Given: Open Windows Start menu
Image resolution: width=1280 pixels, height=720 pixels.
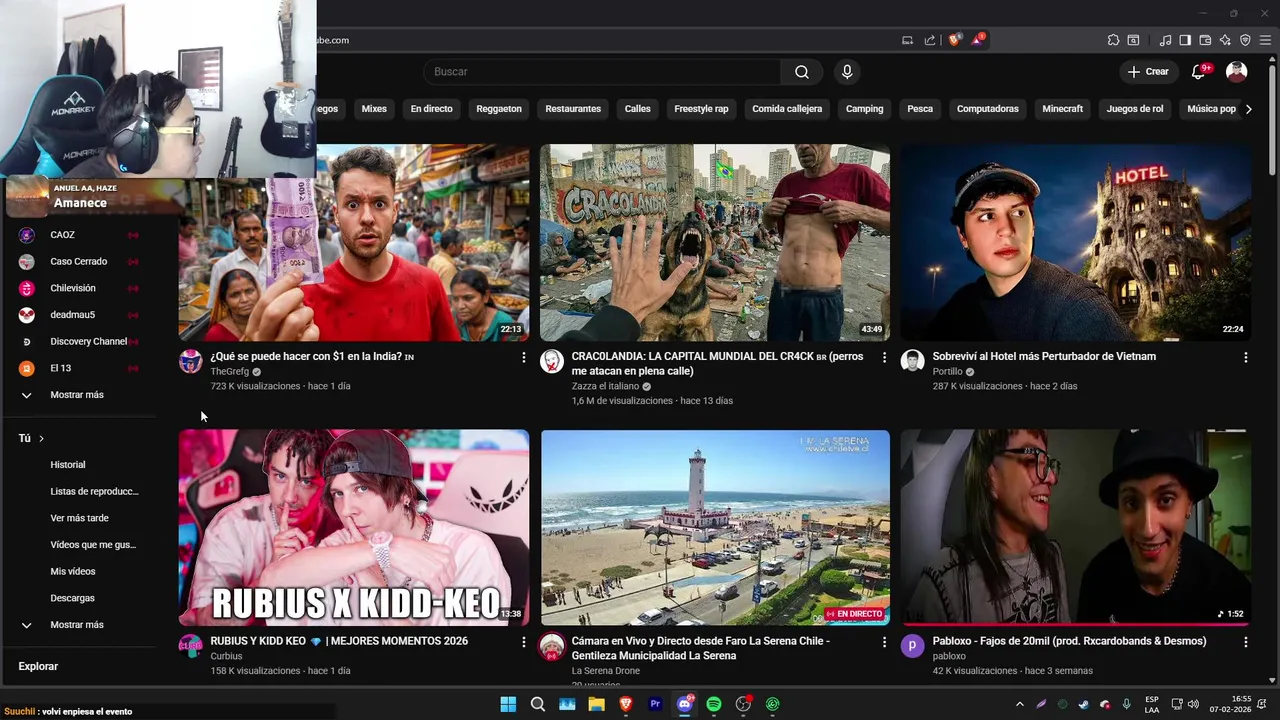Looking at the screenshot, I should pos(508,704).
